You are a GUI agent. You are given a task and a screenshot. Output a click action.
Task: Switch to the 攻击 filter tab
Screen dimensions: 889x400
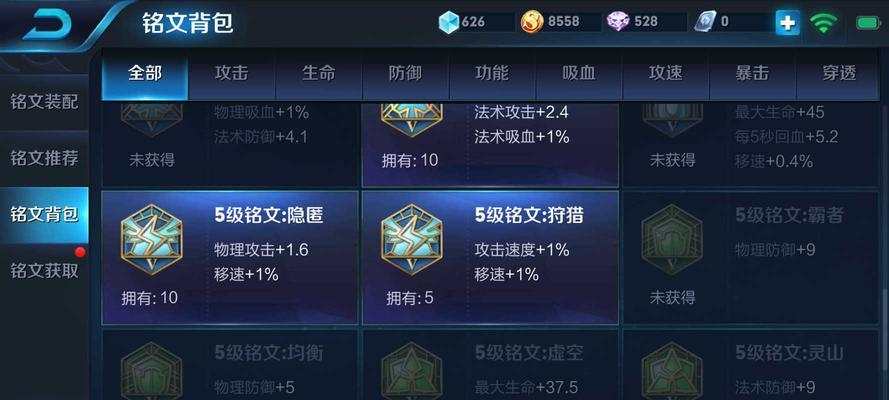click(x=232, y=74)
